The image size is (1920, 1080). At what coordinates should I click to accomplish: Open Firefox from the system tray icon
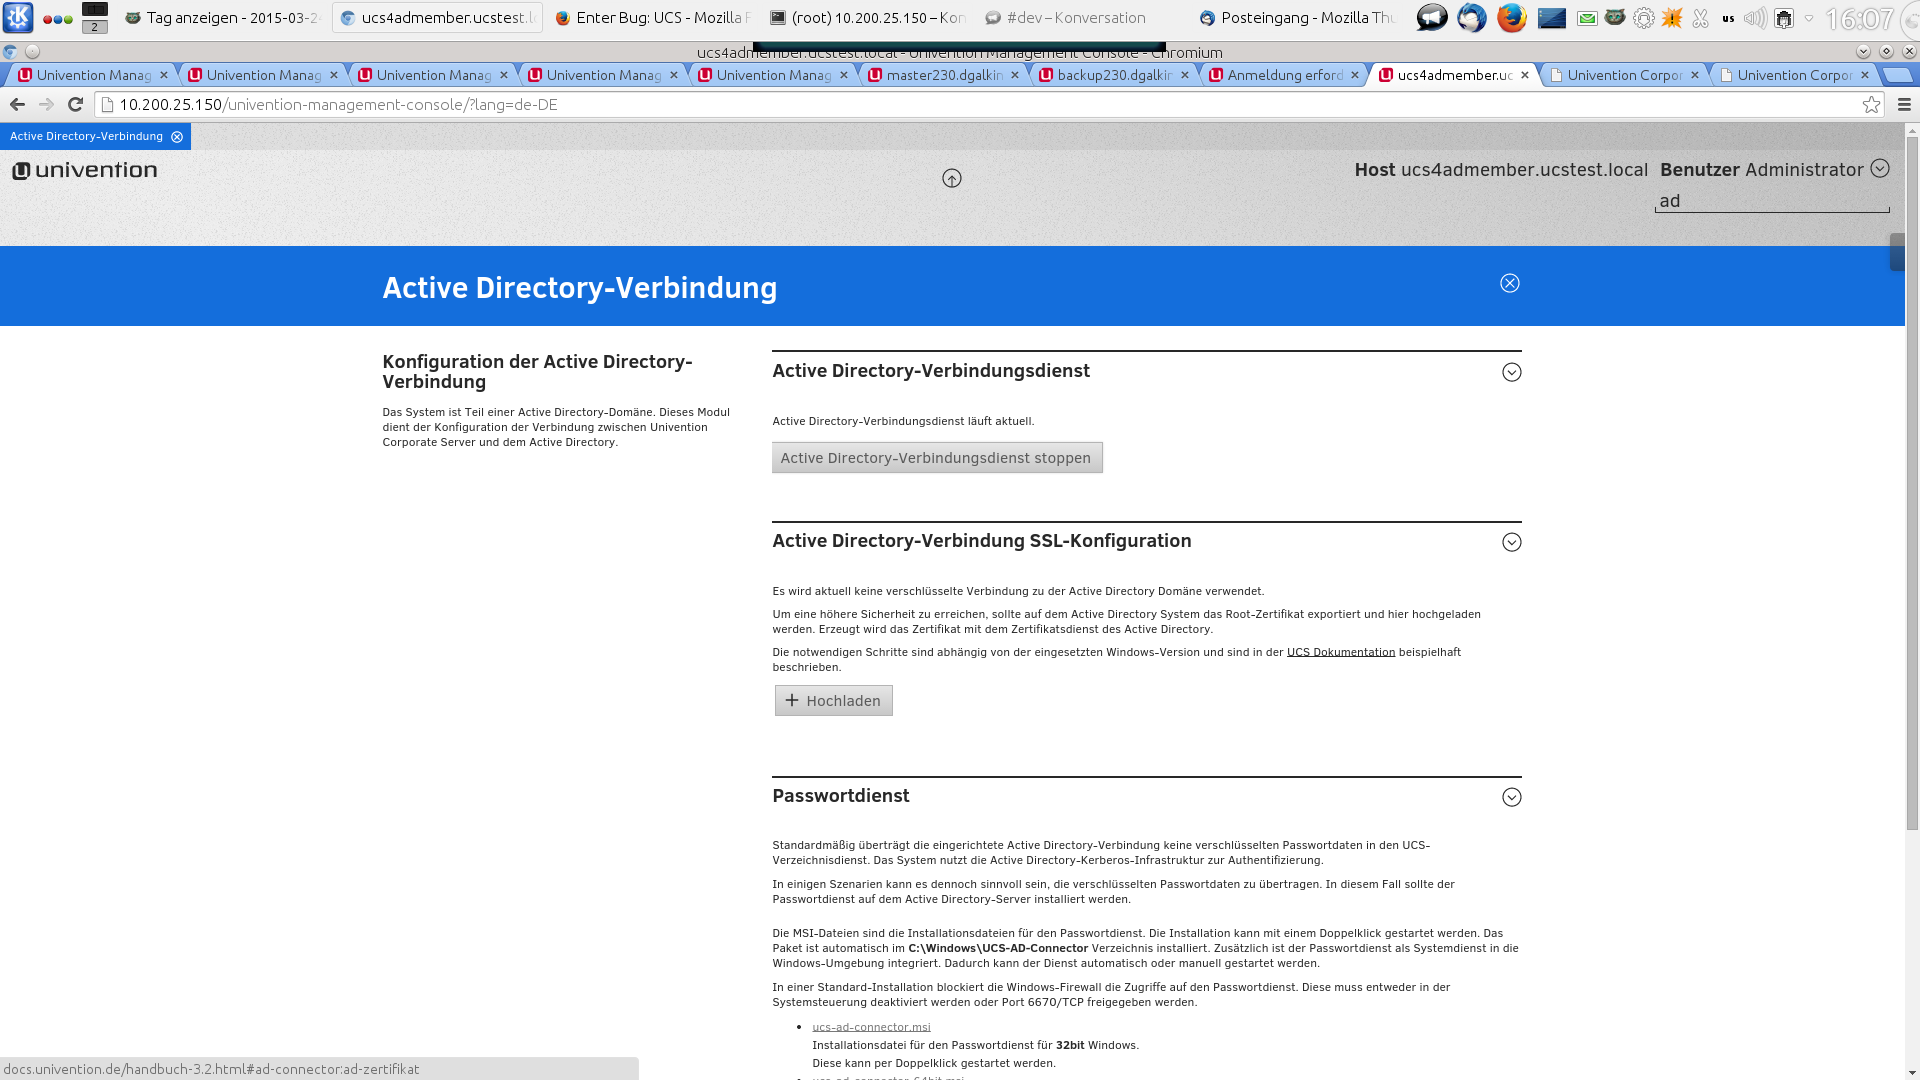1511,18
